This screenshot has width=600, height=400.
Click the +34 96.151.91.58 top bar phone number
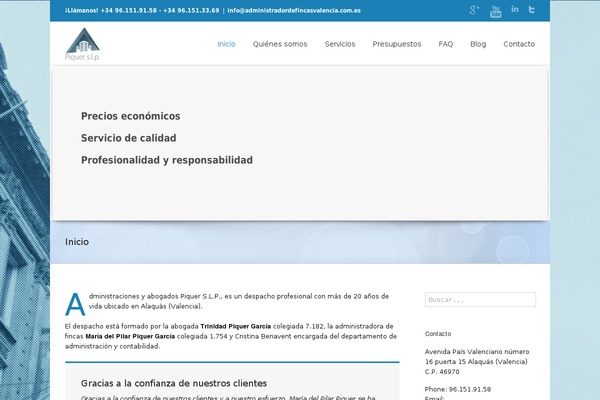pyautogui.click(x=129, y=11)
